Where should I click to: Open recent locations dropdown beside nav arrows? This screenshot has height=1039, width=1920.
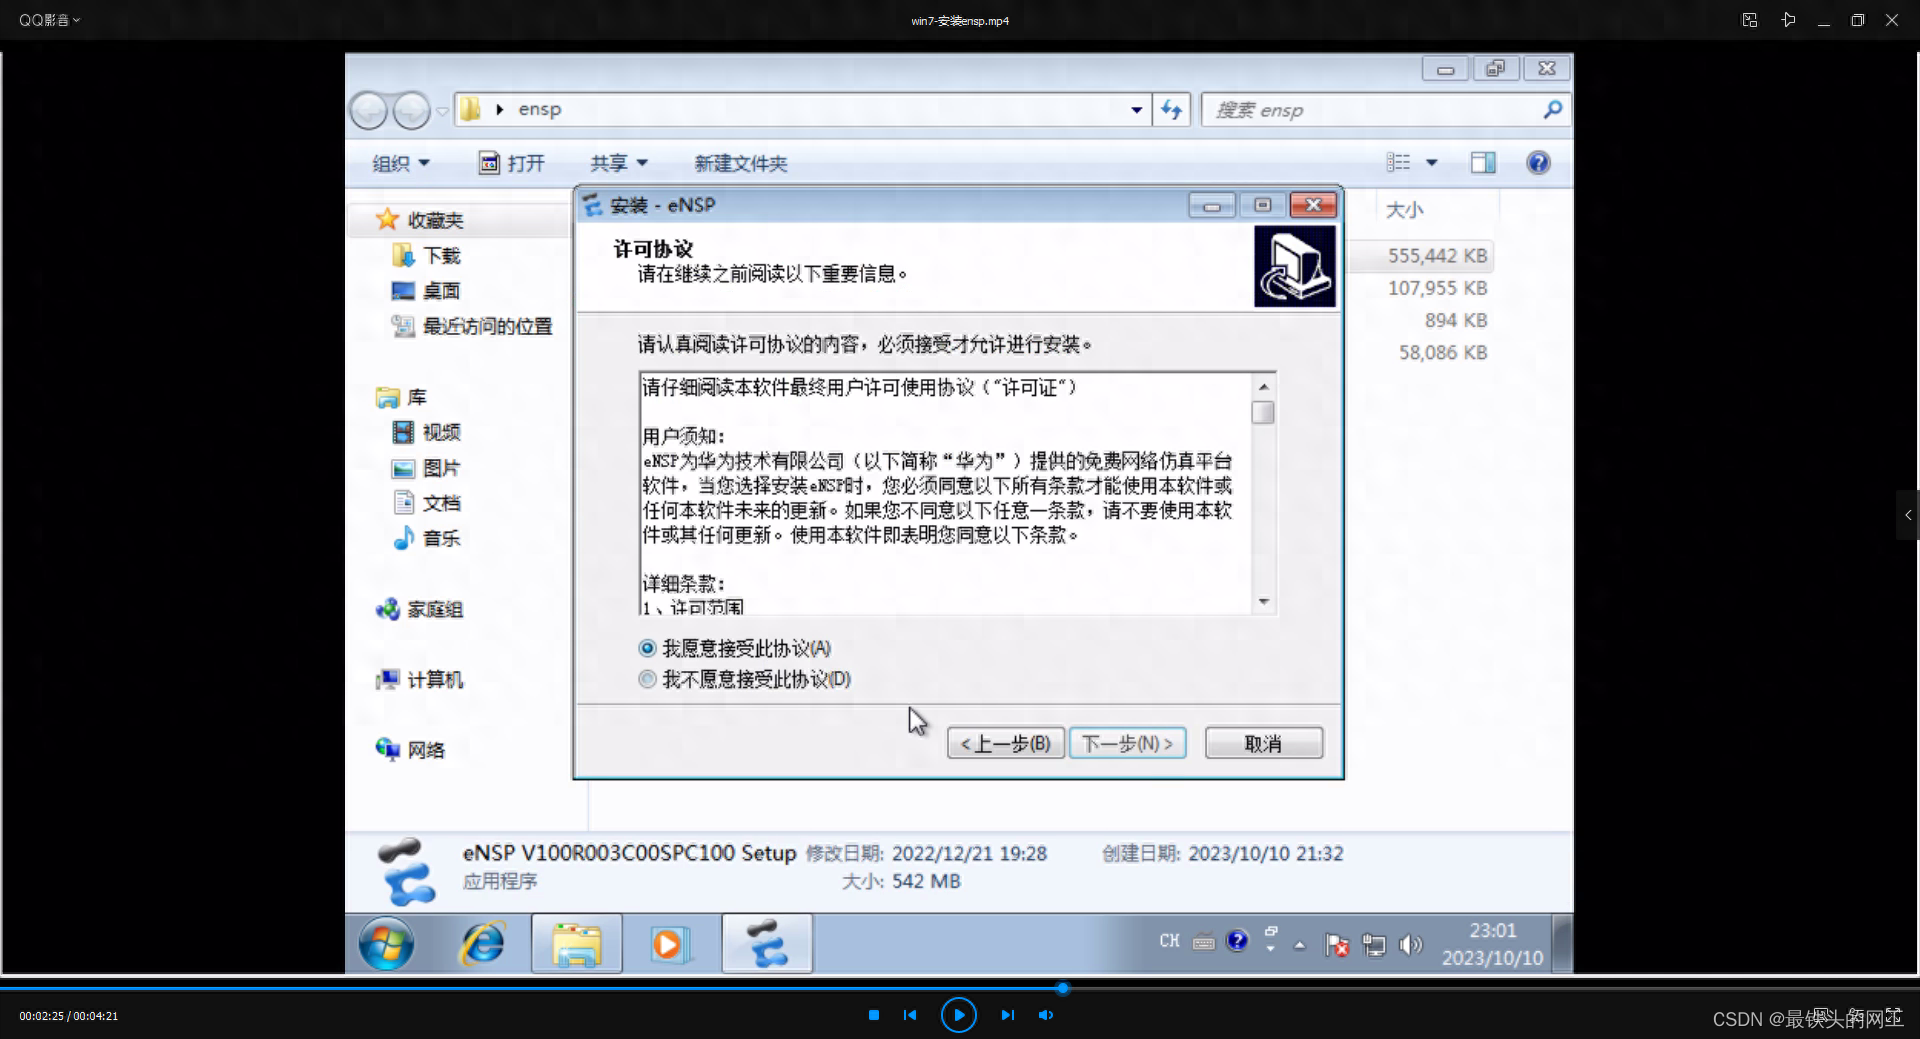[x=442, y=111]
